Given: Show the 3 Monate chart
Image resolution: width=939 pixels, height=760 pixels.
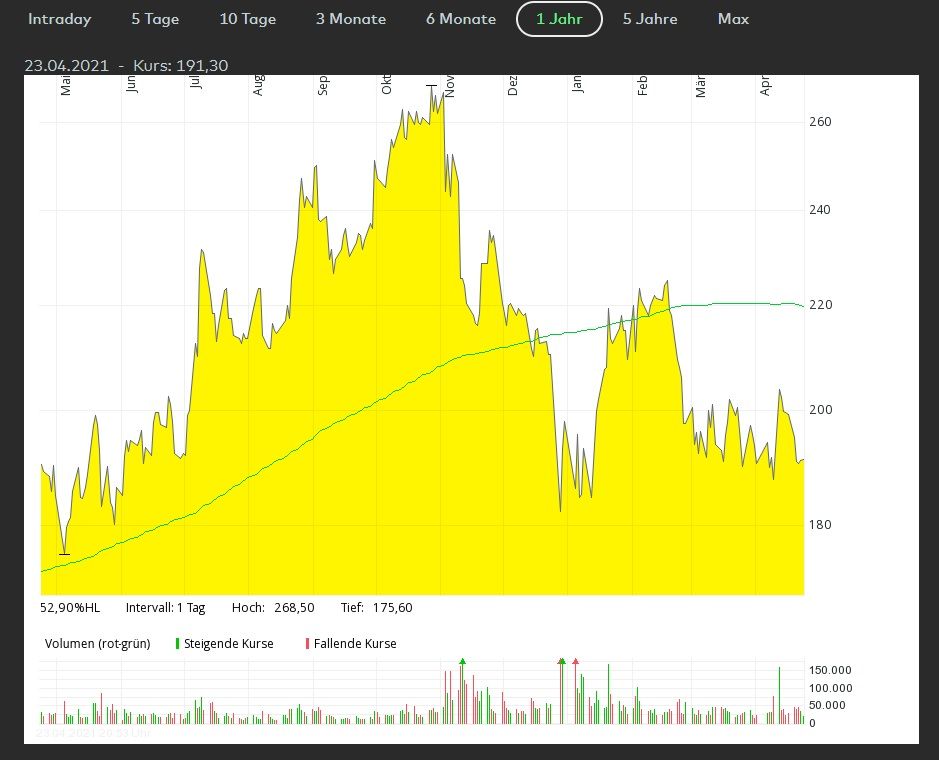Looking at the screenshot, I should pyautogui.click(x=351, y=19).
